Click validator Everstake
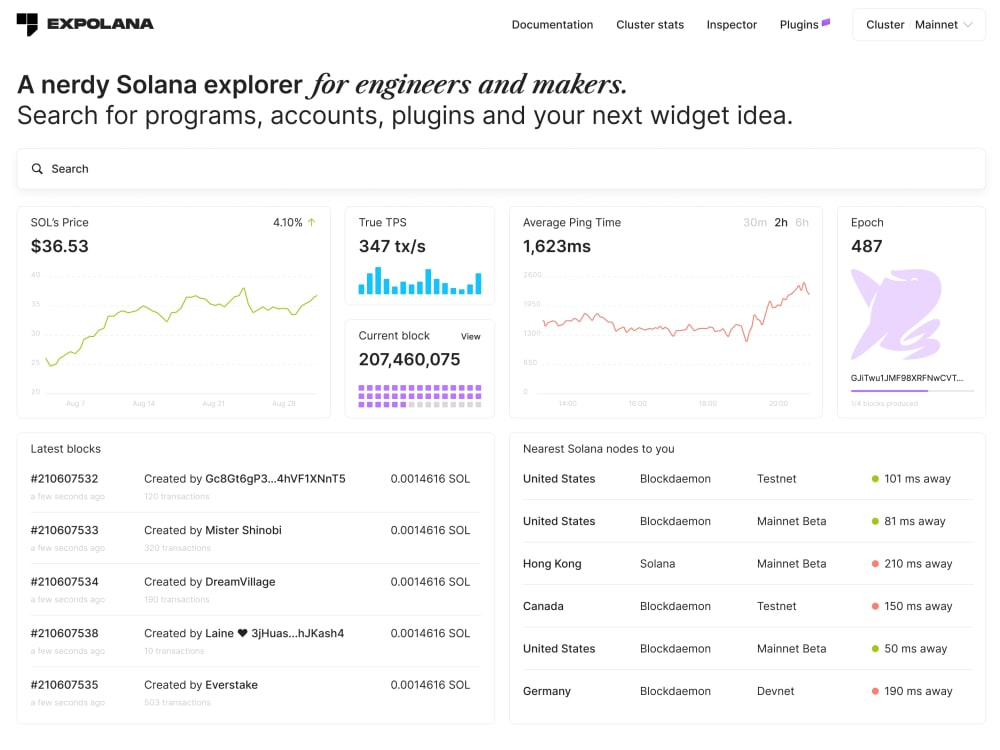This screenshot has height=750, width=1000. [x=231, y=685]
